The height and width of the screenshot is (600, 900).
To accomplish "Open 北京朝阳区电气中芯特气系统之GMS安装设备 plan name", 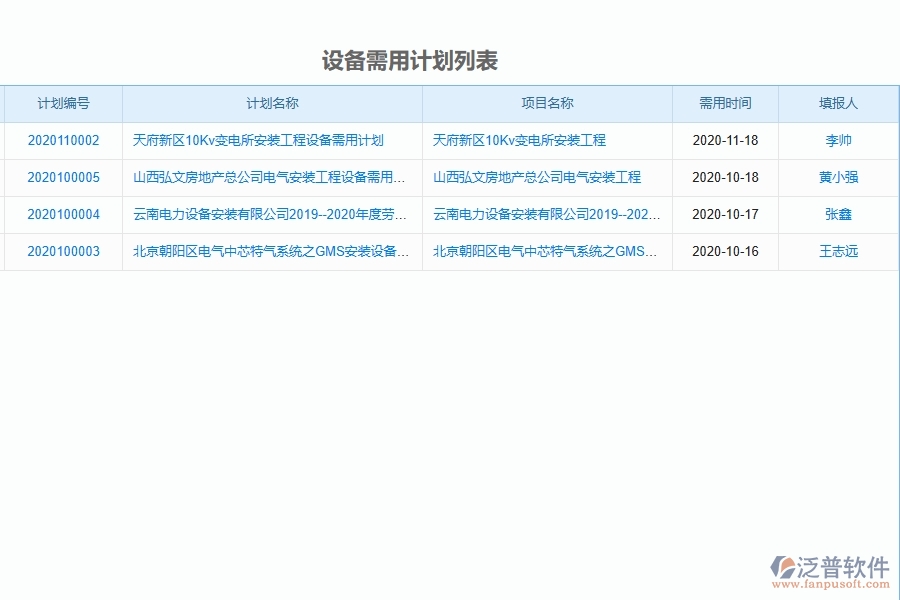I will pyautogui.click(x=271, y=251).
